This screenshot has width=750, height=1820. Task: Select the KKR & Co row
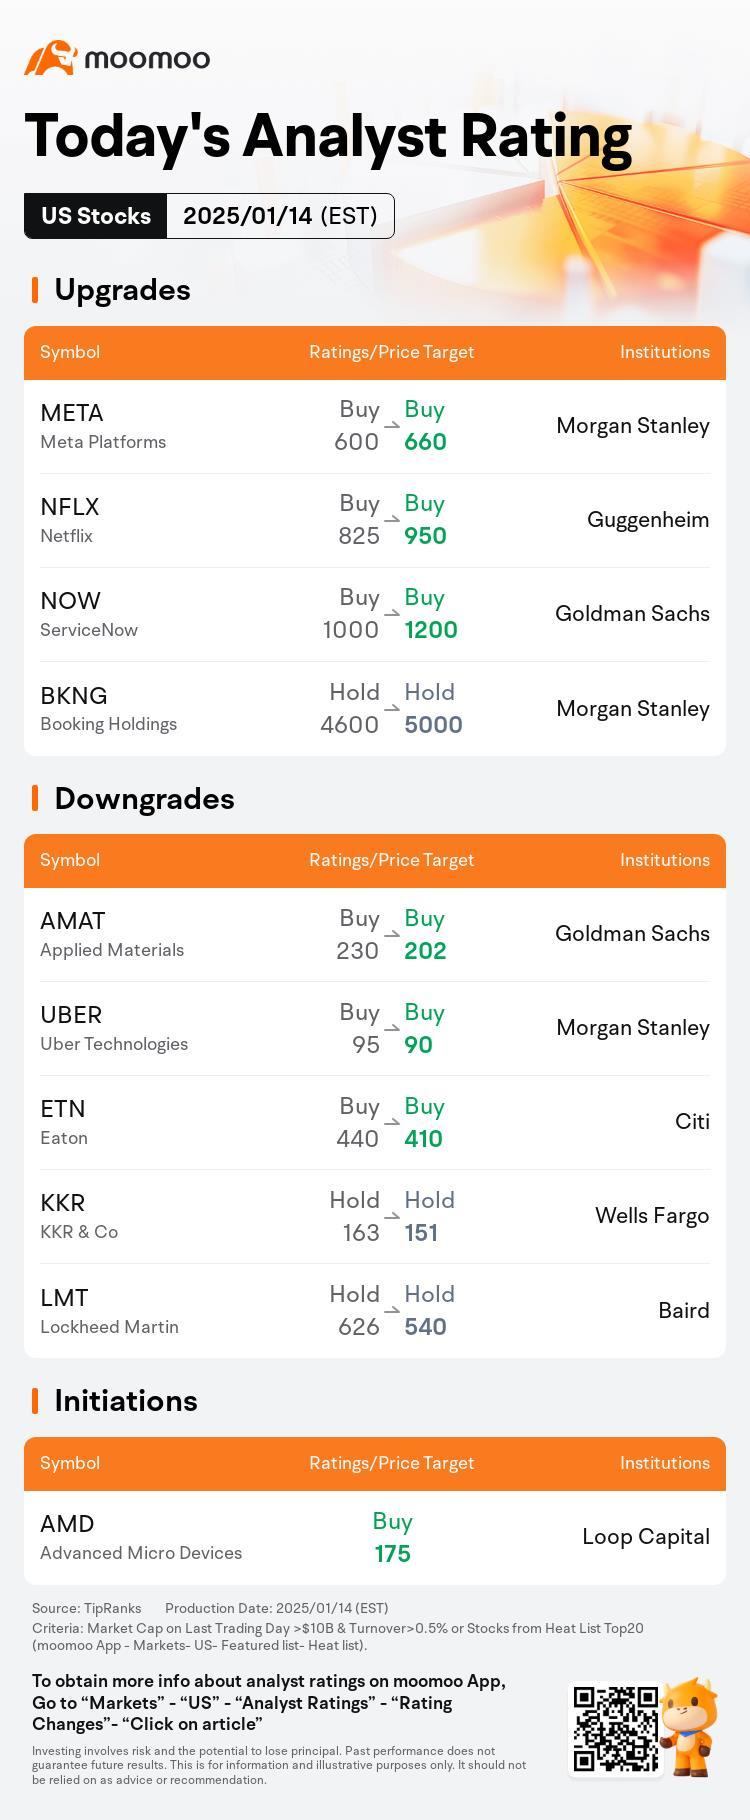pyautogui.click(x=375, y=1216)
